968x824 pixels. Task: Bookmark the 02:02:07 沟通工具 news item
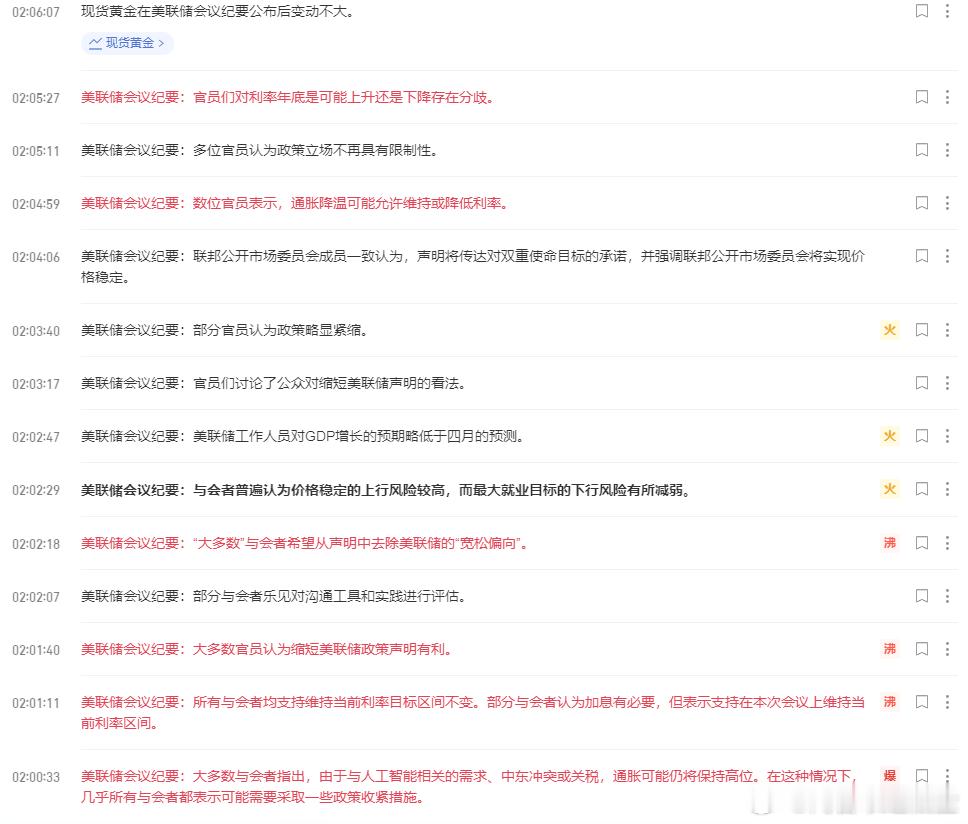tap(922, 596)
